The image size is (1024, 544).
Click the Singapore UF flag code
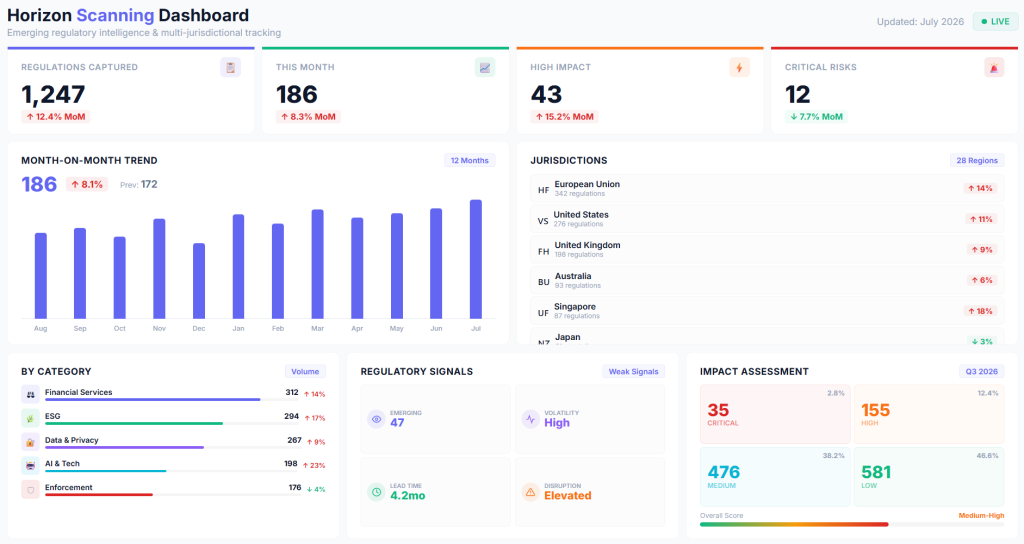[543, 313]
